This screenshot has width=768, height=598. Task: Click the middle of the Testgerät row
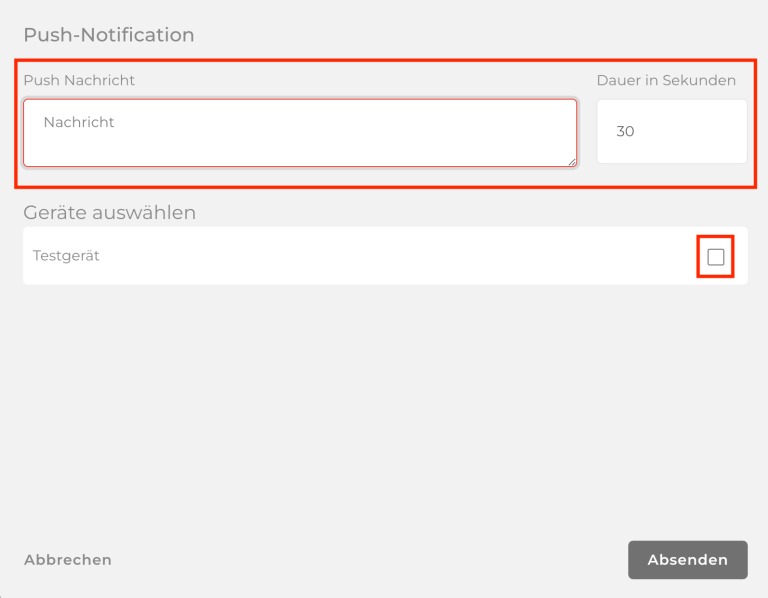click(x=384, y=256)
